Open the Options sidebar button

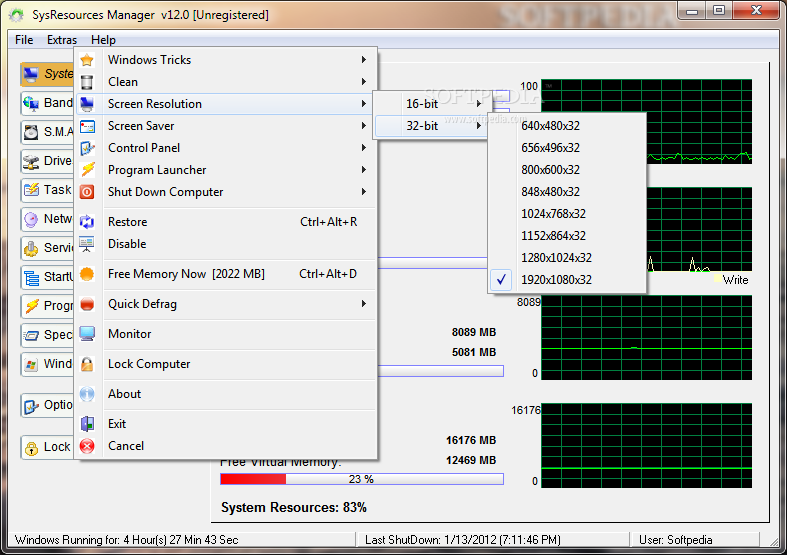[x=47, y=405]
